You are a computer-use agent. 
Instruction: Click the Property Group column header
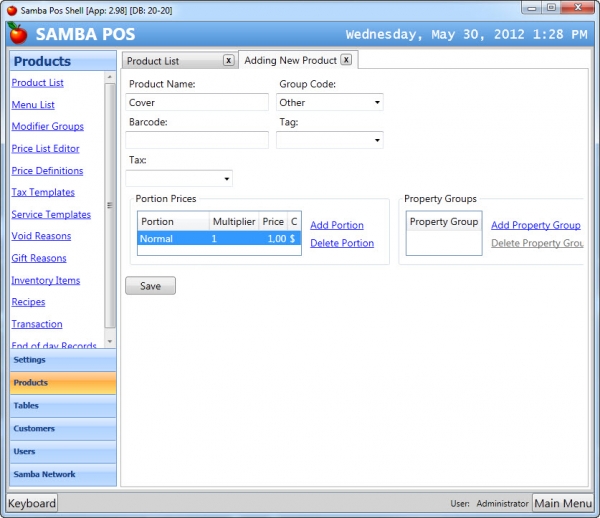[444, 222]
